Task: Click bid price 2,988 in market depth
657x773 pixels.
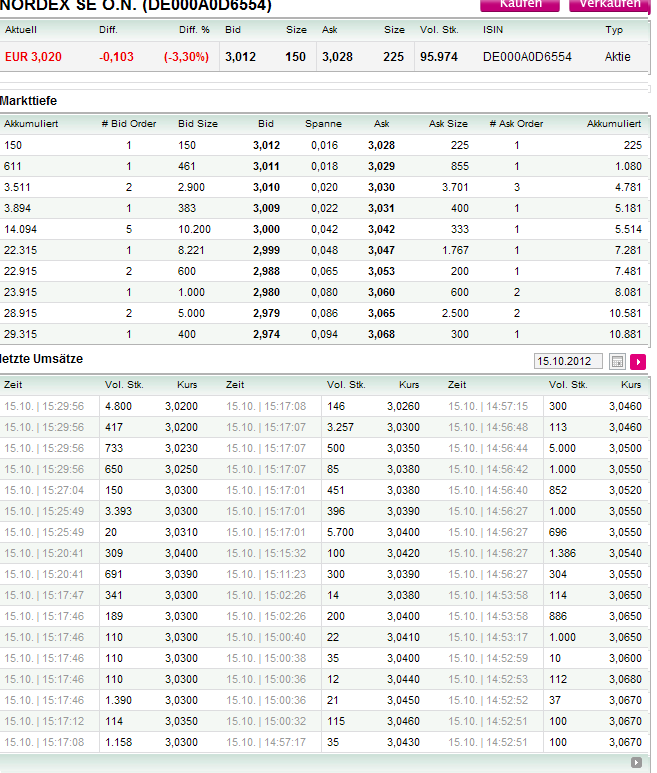Action: point(266,271)
